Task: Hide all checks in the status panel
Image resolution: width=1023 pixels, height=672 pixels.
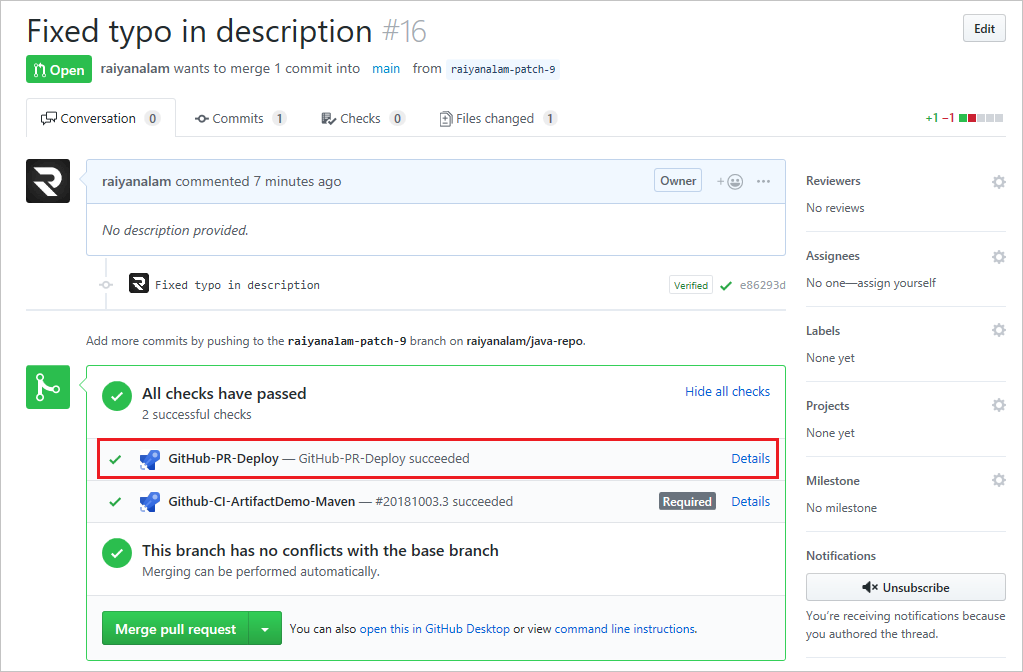Action: (727, 391)
